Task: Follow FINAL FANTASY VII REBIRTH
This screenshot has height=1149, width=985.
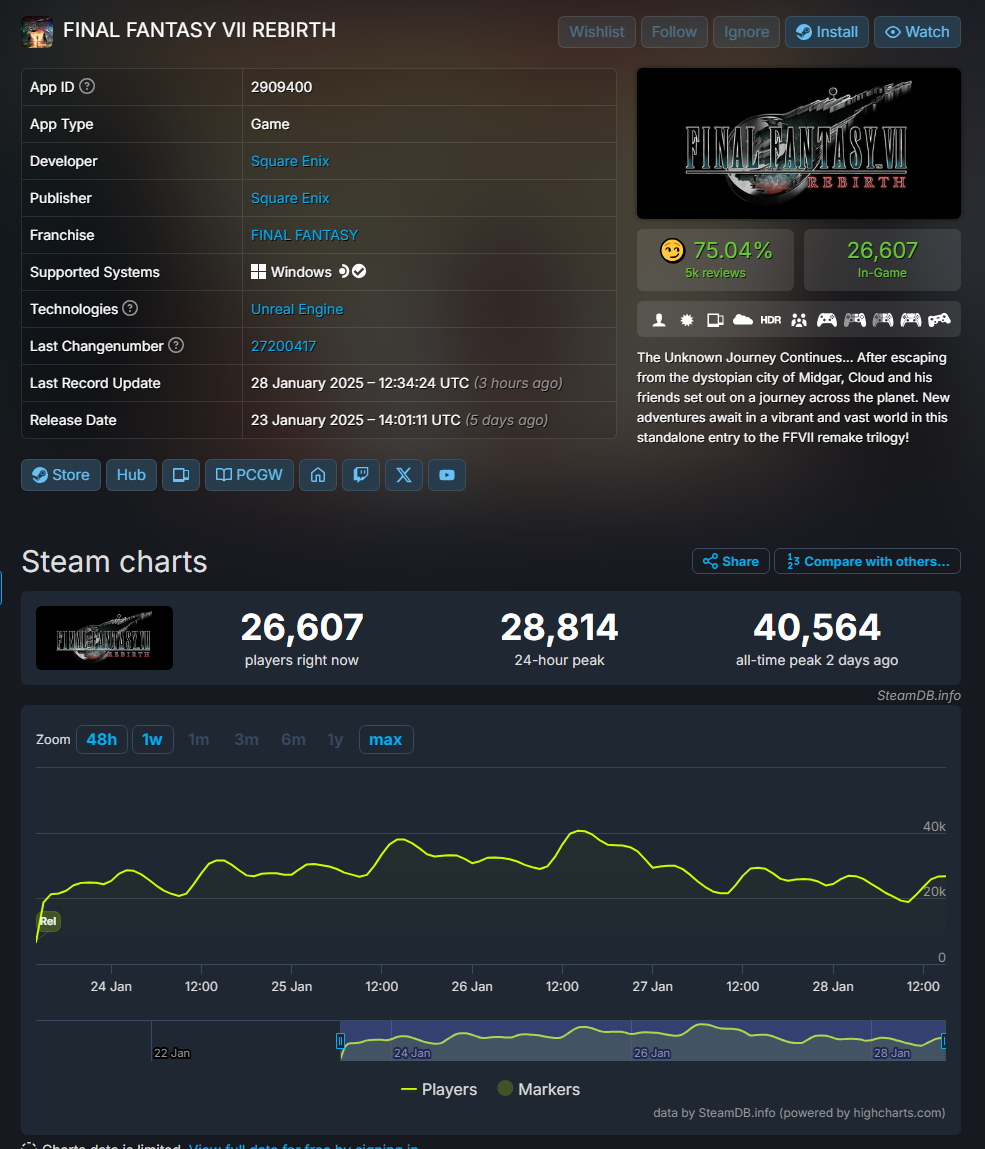Action: pos(674,32)
